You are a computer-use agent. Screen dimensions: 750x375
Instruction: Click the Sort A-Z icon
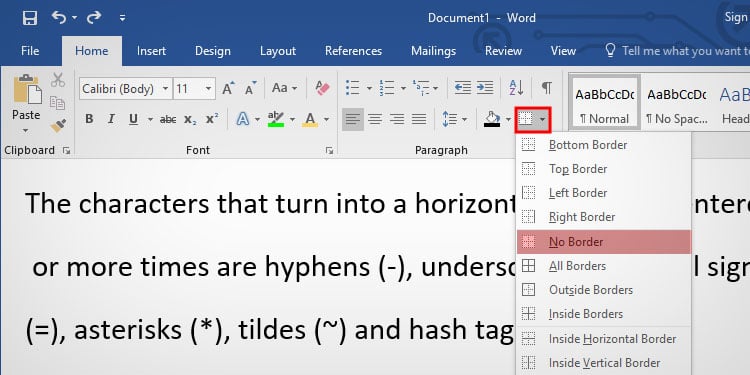[516, 88]
